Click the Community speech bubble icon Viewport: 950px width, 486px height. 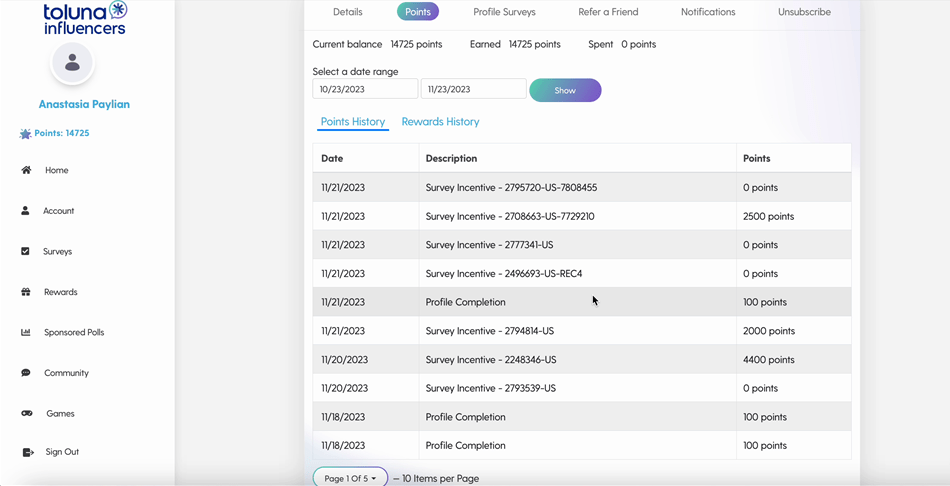(26, 373)
